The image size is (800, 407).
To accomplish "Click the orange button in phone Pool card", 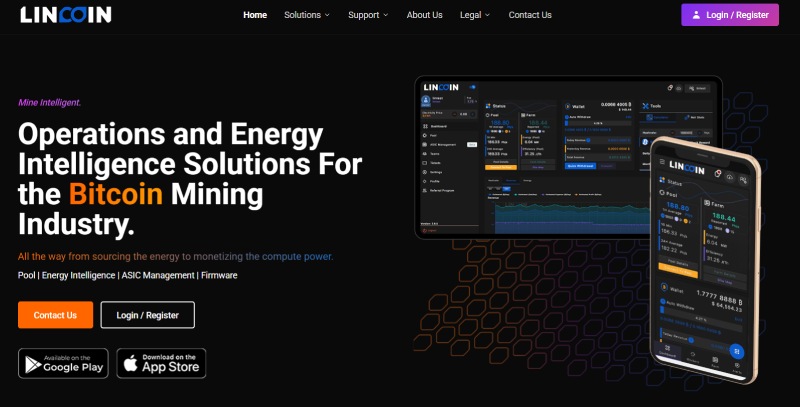I will (x=678, y=270).
